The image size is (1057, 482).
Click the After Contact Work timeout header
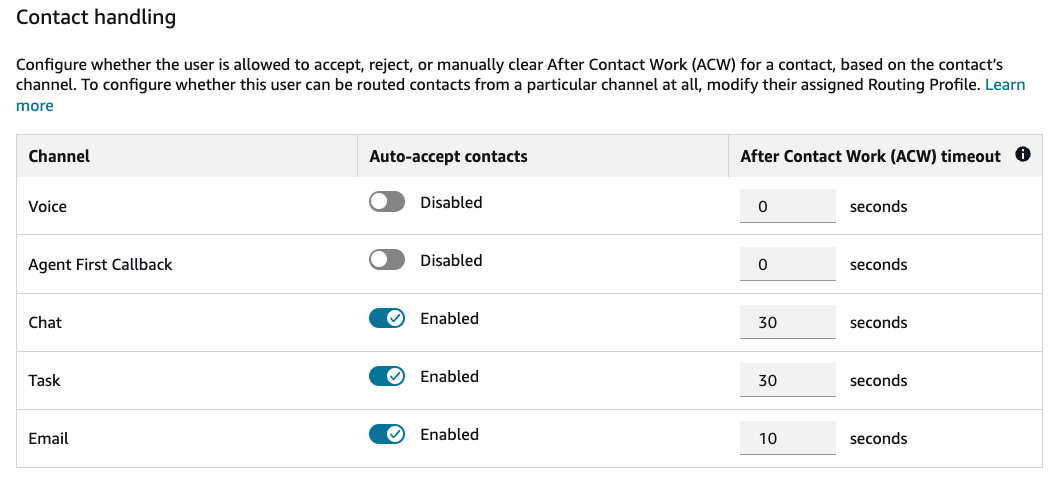tap(870, 156)
